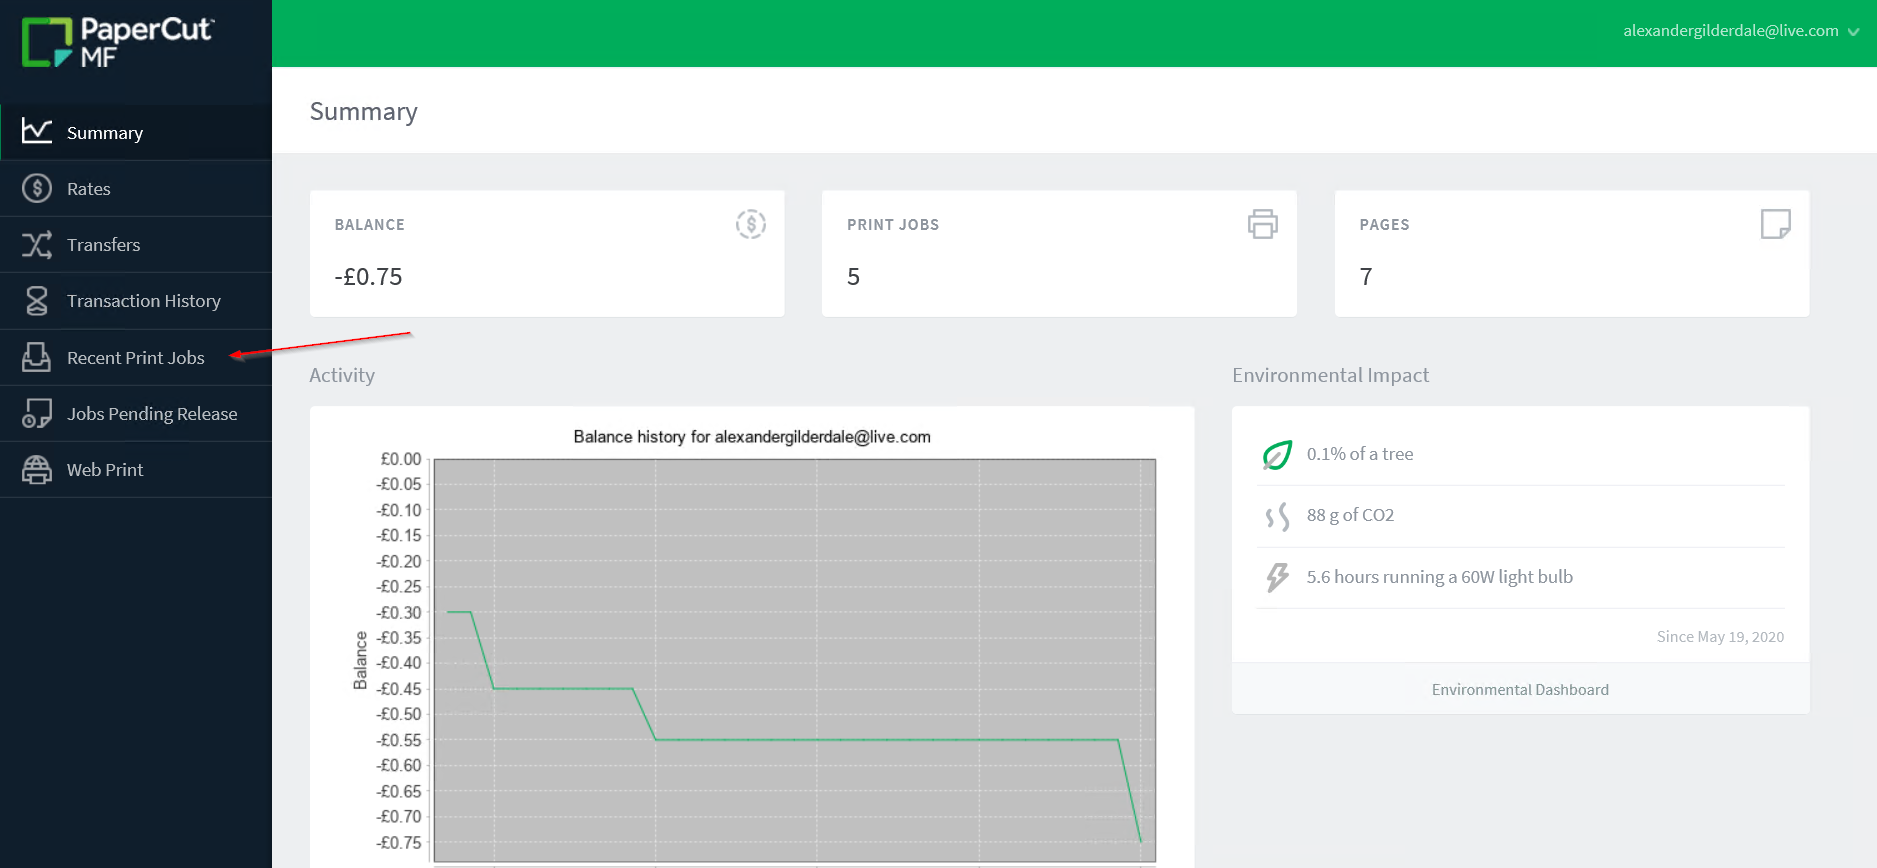Viewport: 1877px width, 868px height.
Task: Open the alexandergilderdale@live.com account menu
Action: point(1730,31)
